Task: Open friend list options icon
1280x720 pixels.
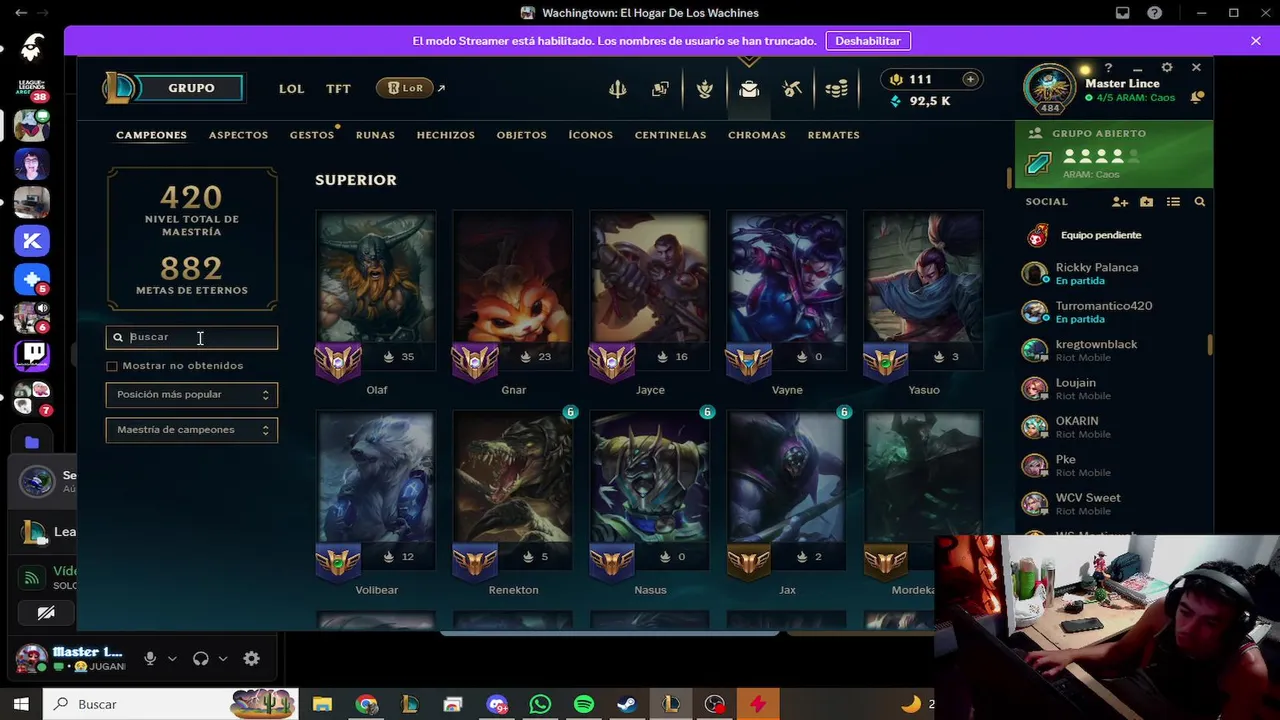Action: [x=1174, y=202]
